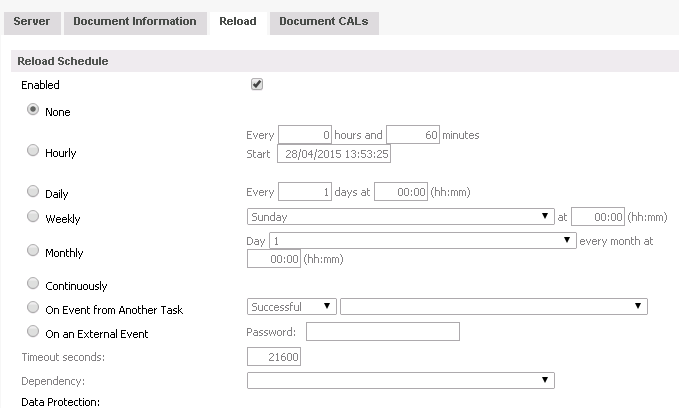Click the minutes field showing 60
The height and width of the screenshot is (408, 679).
coord(412,135)
